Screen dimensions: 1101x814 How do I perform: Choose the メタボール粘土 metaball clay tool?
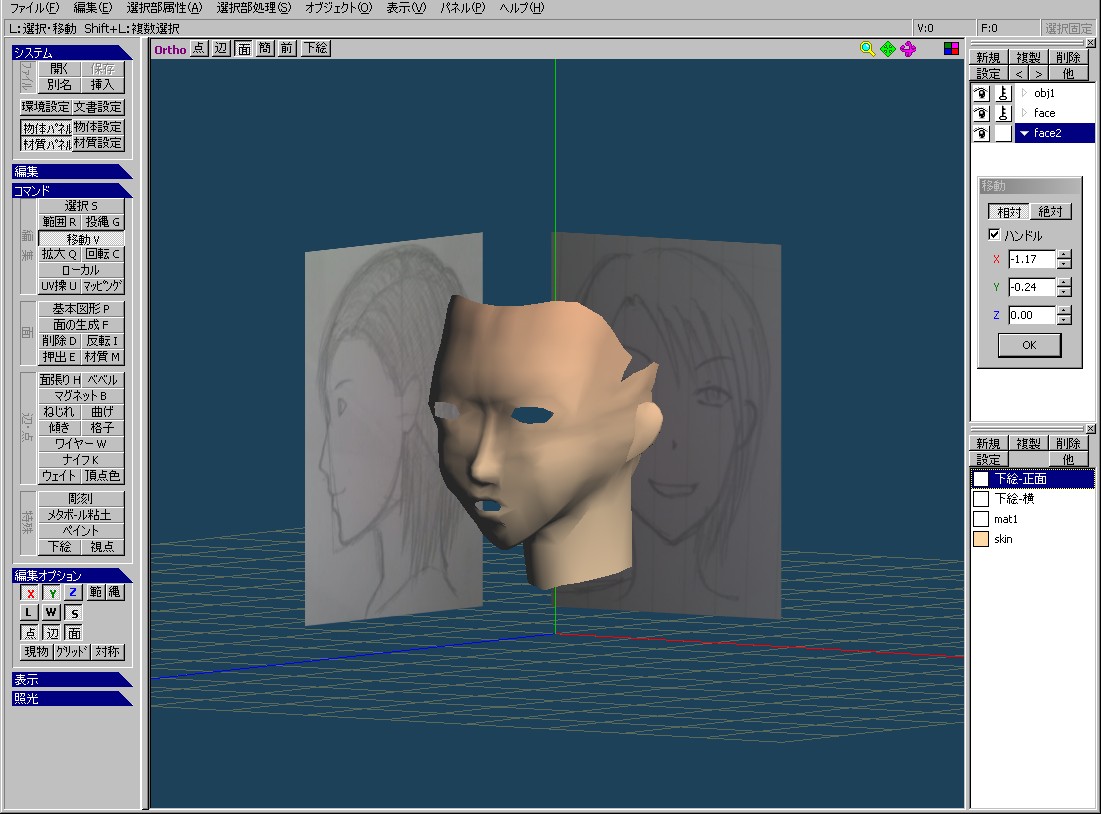[x=81, y=514]
